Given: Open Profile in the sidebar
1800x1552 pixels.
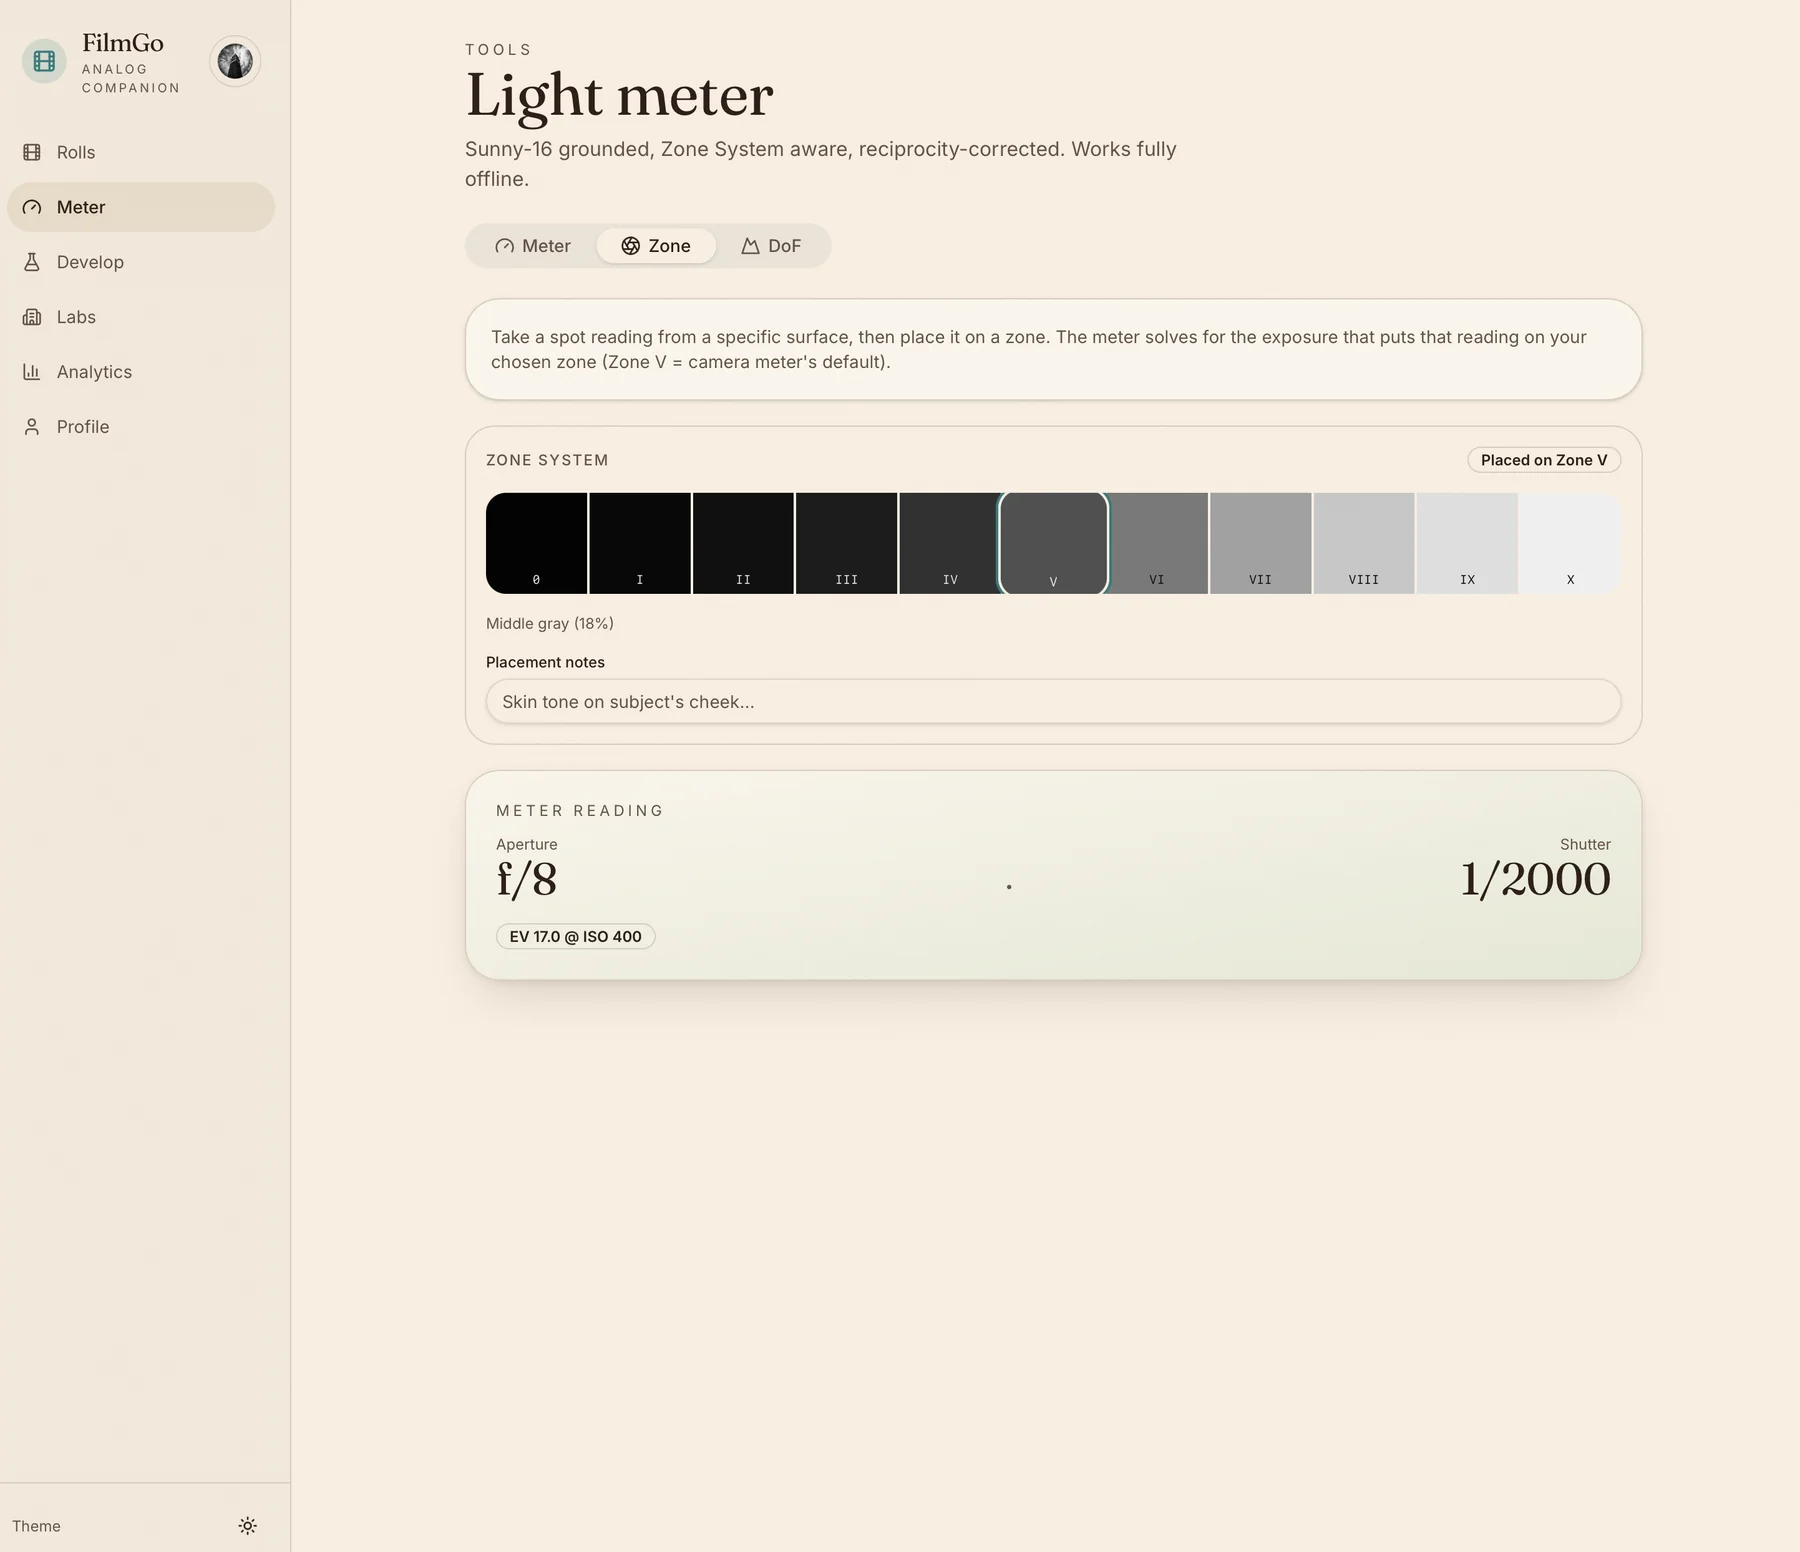Looking at the screenshot, I should (x=141, y=427).
